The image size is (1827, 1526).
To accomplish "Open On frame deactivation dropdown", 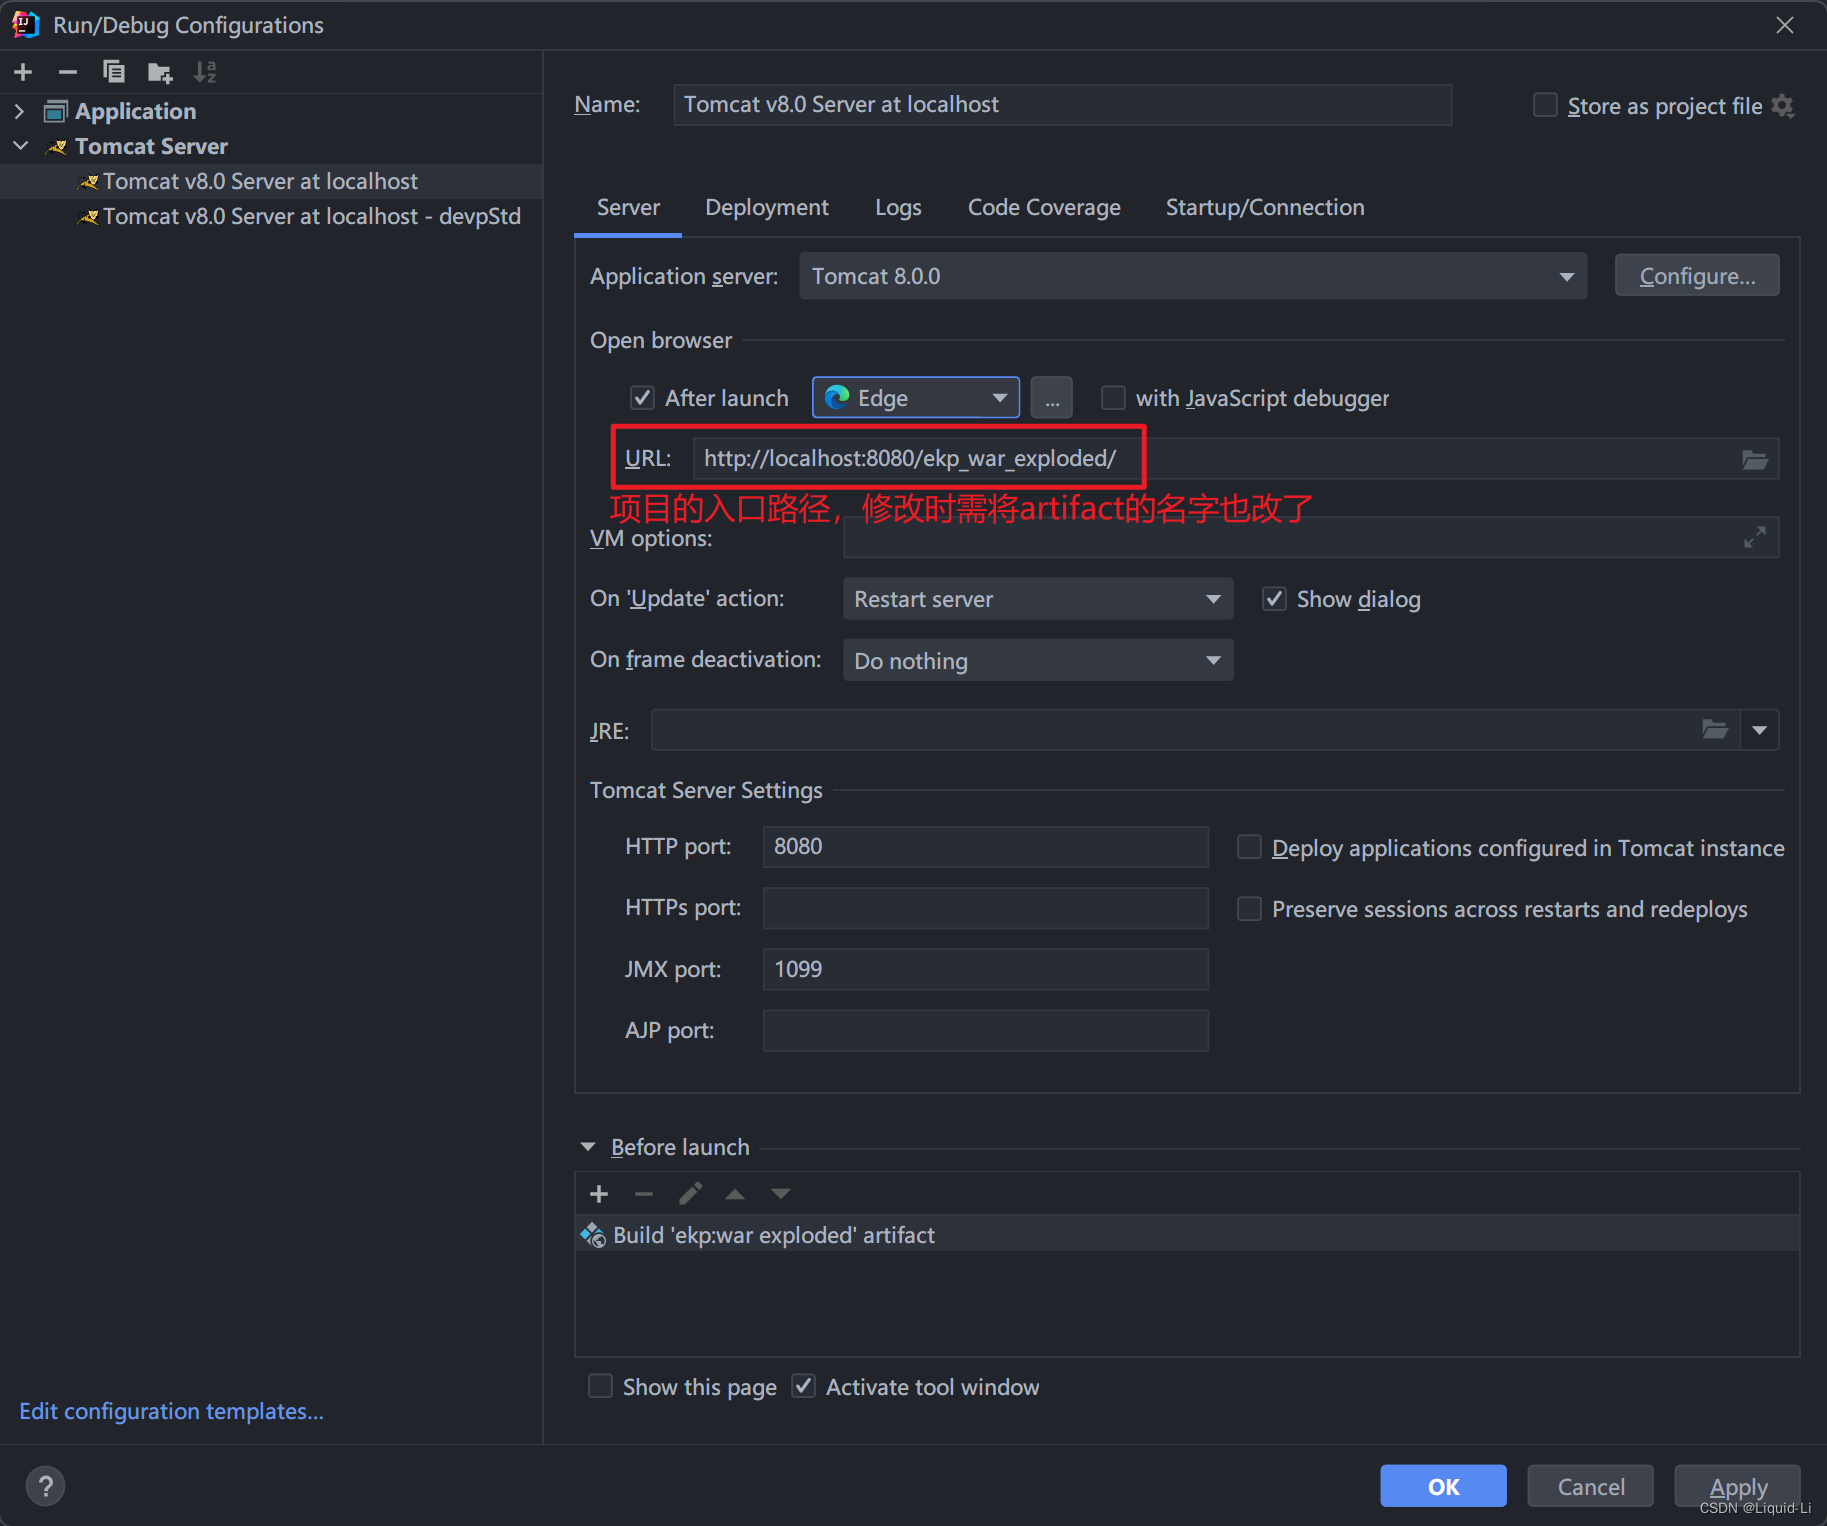I will click(1038, 660).
